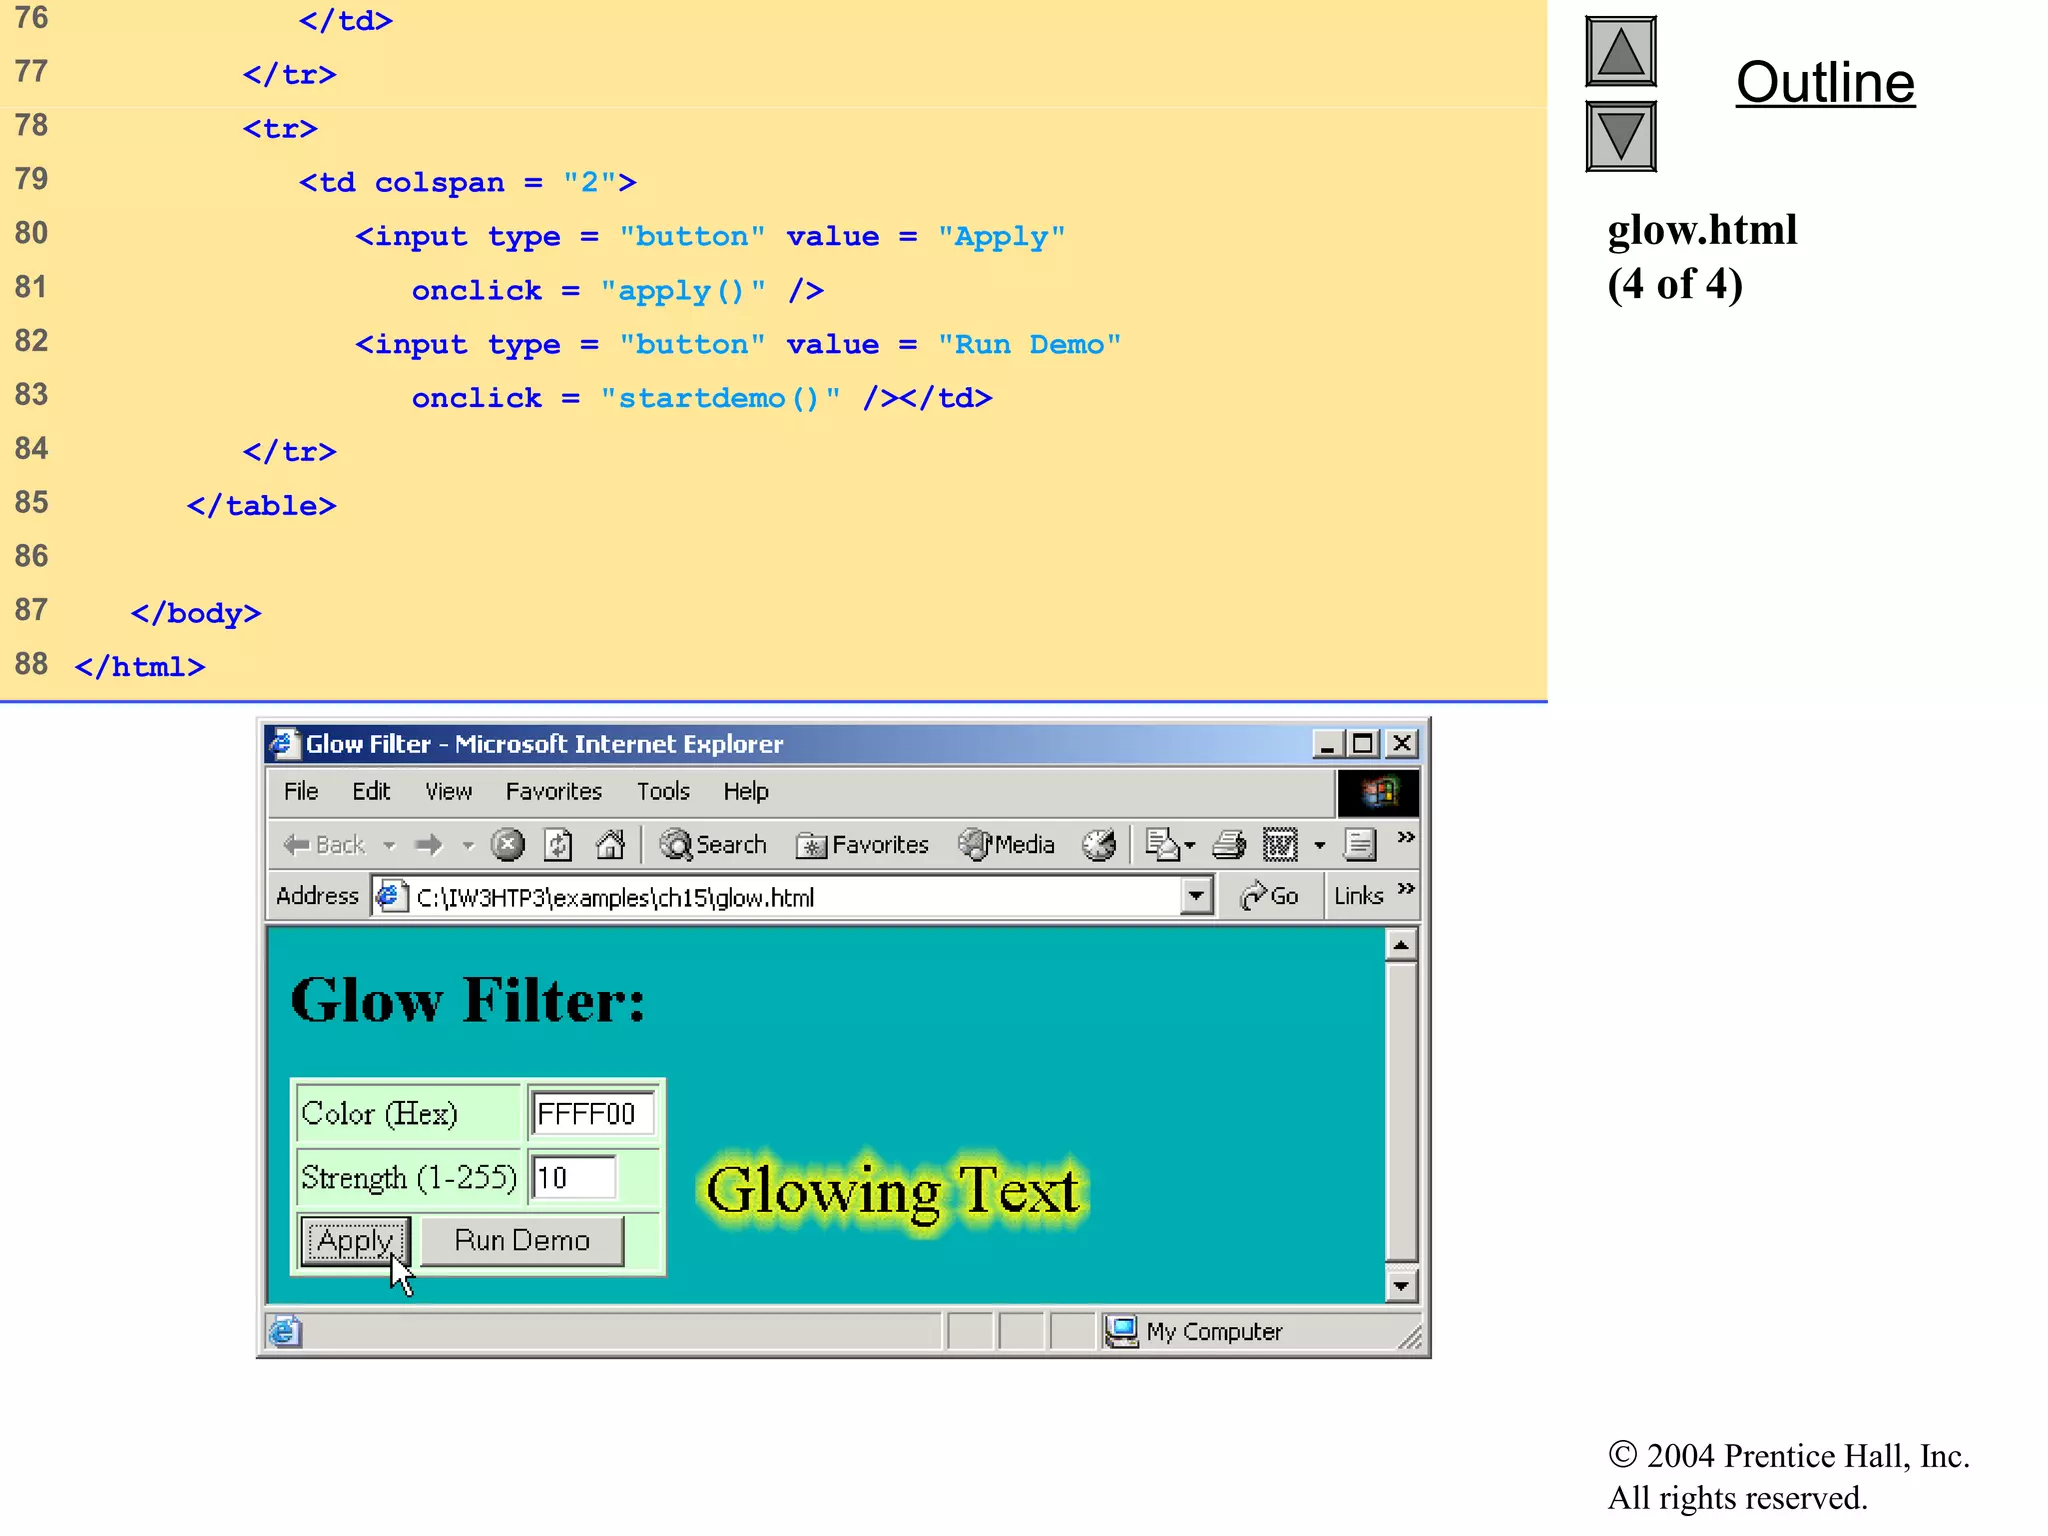Screen dimensions: 2048x1536
Task: Click the Forward arrow button
Action: 429,845
